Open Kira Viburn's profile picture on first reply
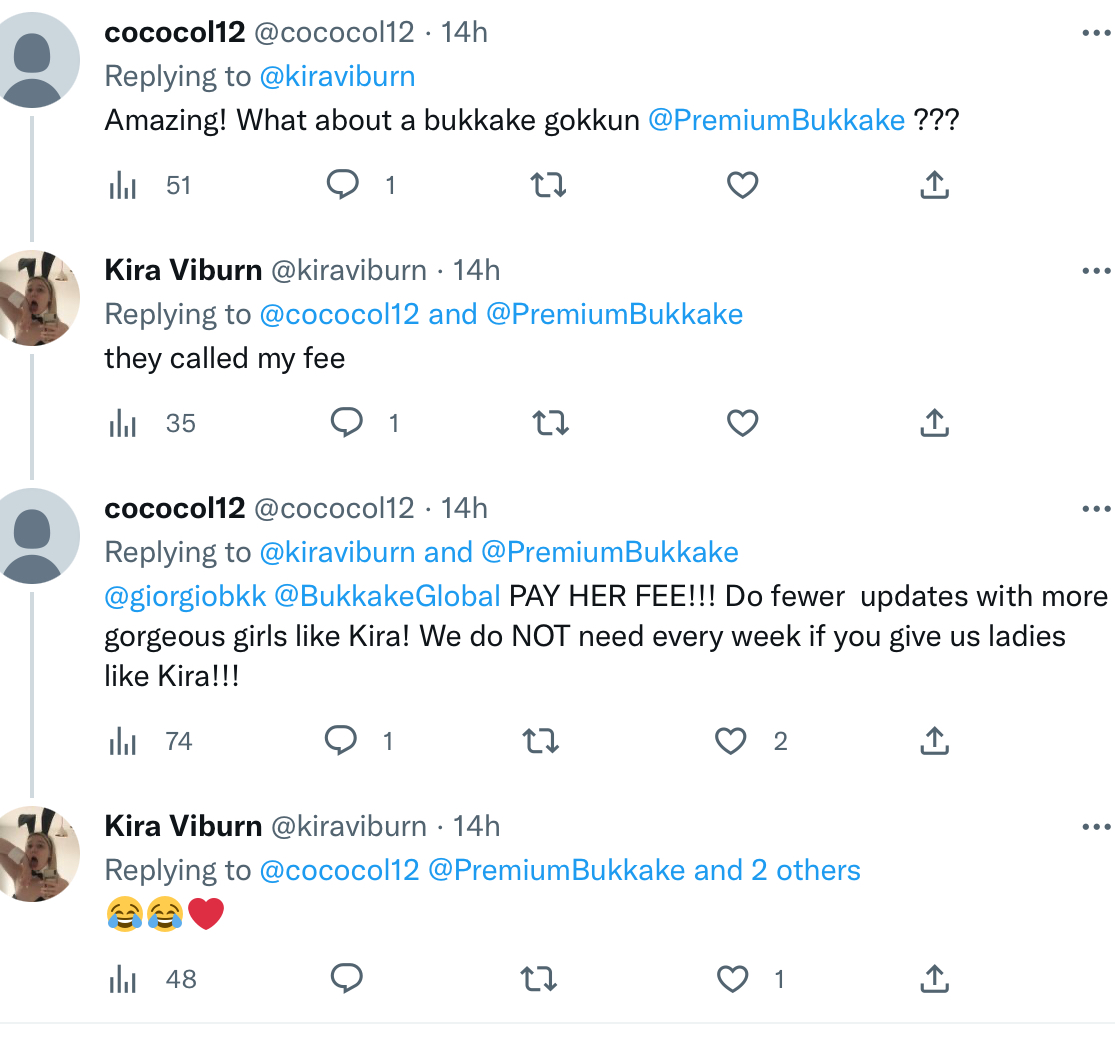 click(x=40, y=298)
